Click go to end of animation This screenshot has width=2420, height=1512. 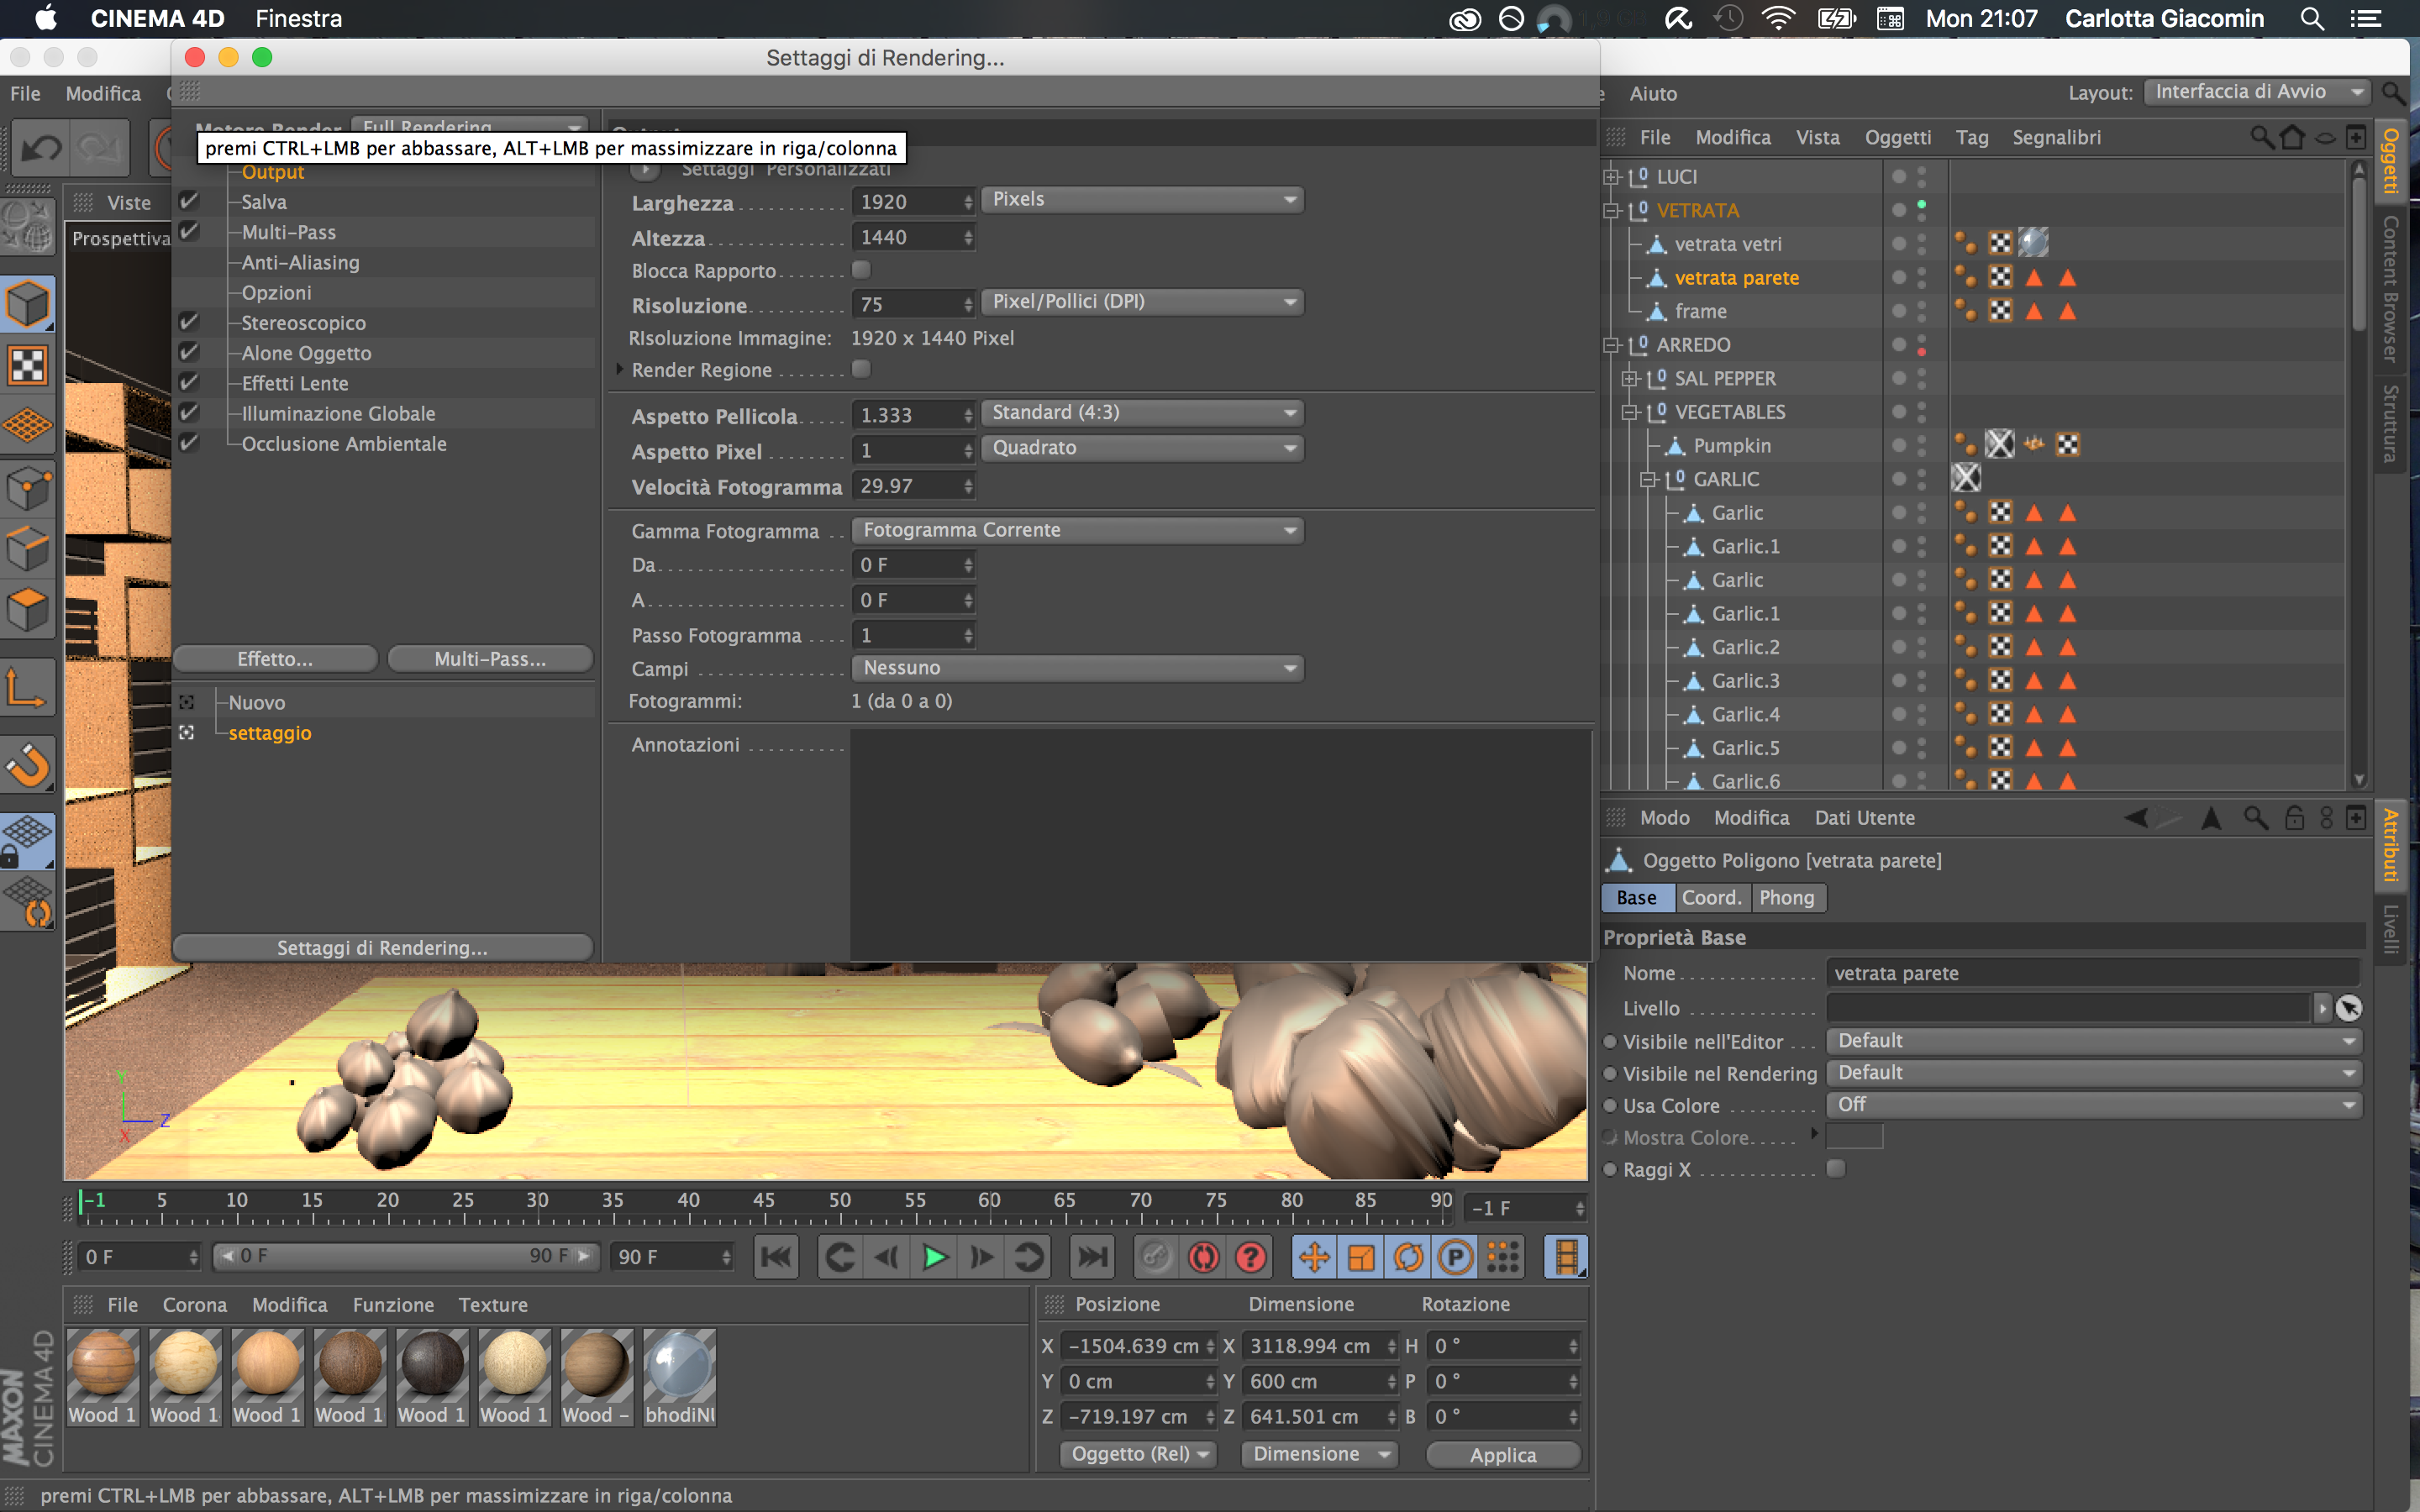1091,1257
